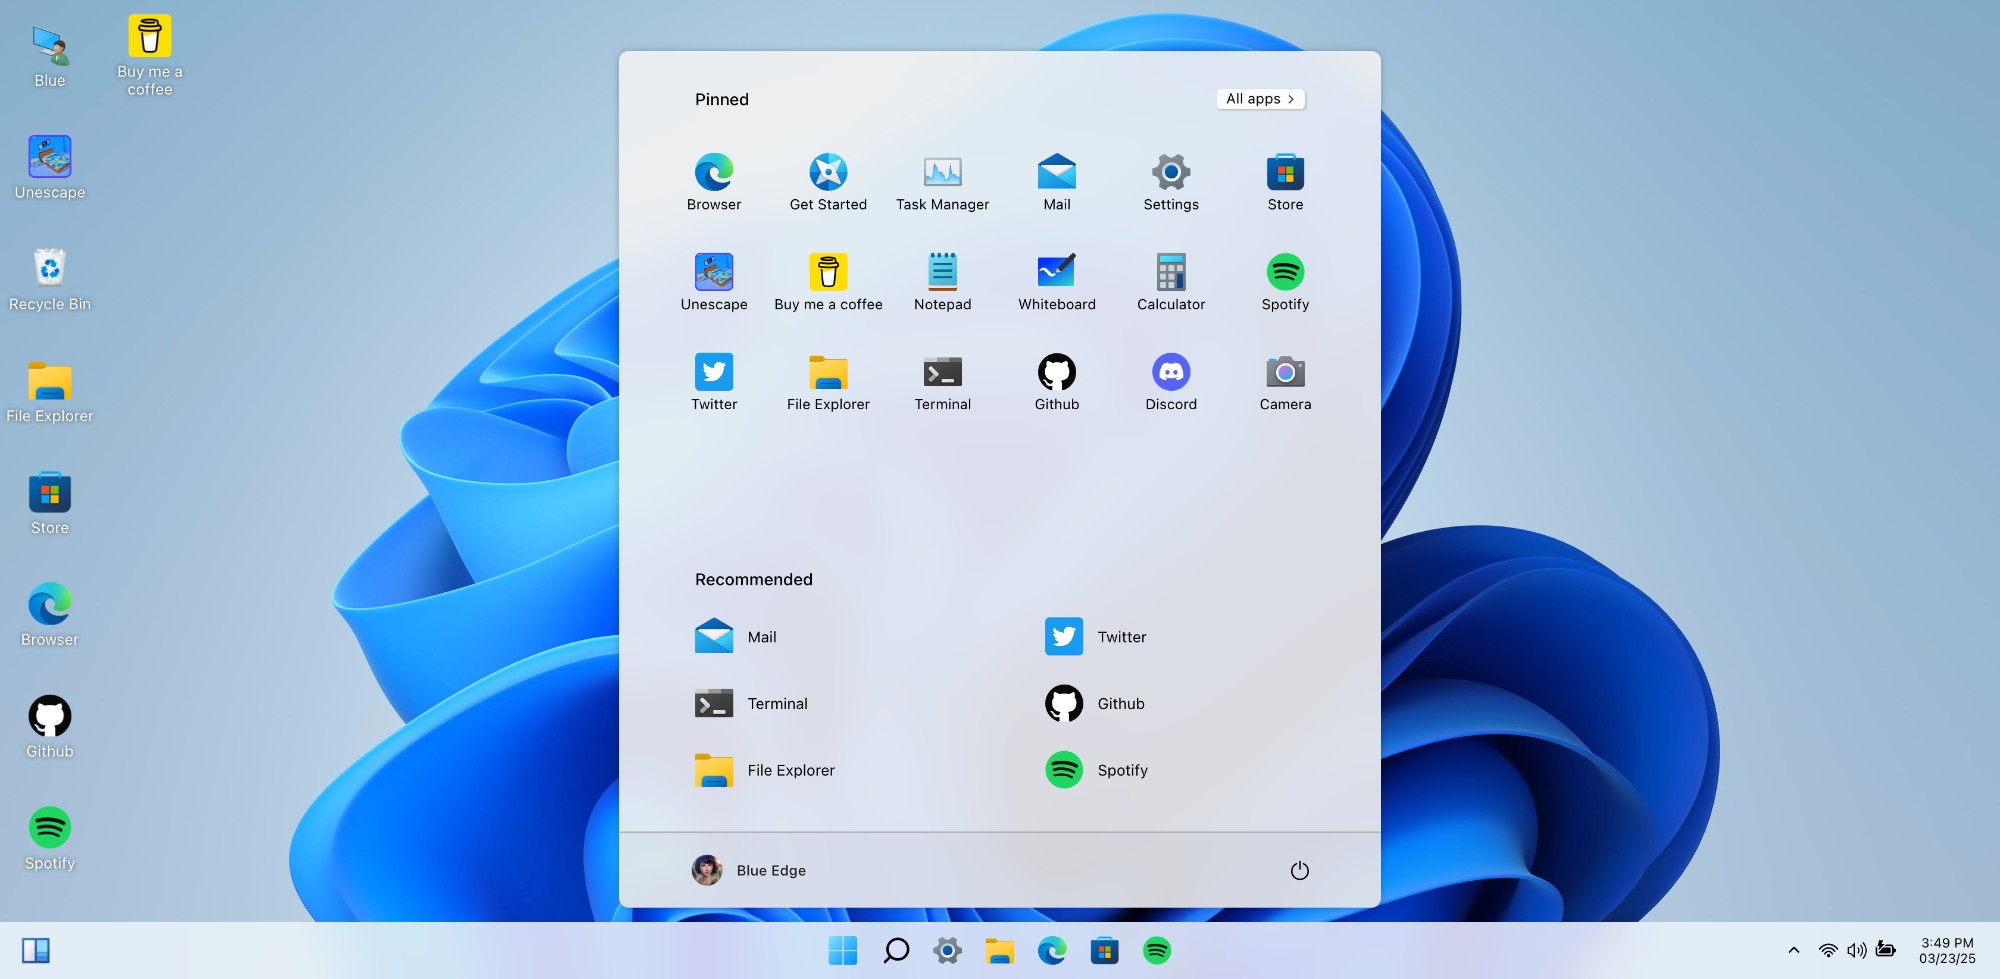Open recommended Mail item
Screen dimensions: 2000x979
[736, 637]
